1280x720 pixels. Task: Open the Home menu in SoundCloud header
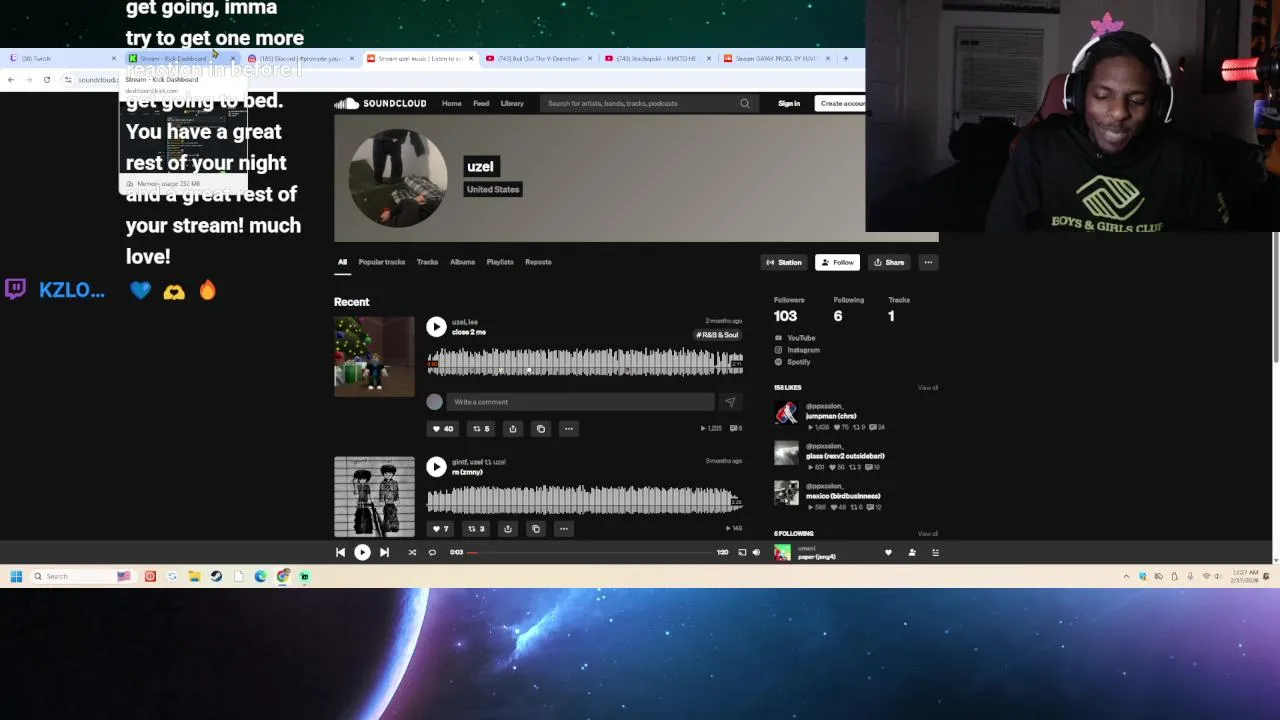[x=452, y=103]
